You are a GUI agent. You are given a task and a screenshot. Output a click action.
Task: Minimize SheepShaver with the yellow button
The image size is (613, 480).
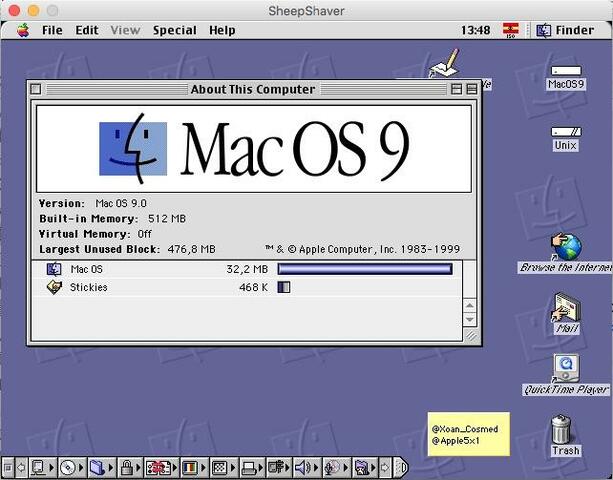pyautogui.click(x=33, y=11)
